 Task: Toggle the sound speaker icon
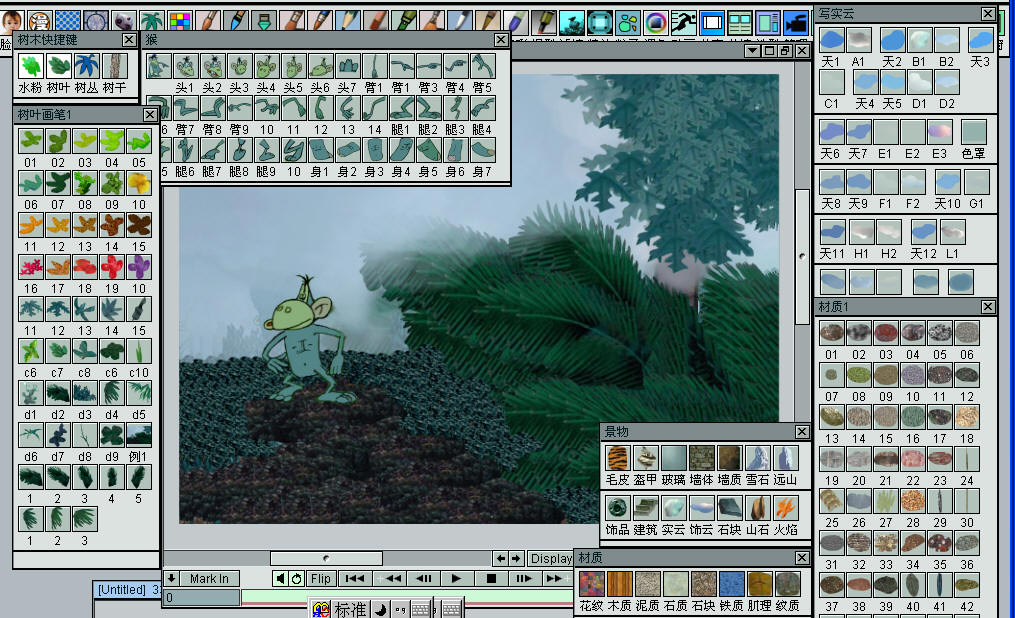pos(280,579)
